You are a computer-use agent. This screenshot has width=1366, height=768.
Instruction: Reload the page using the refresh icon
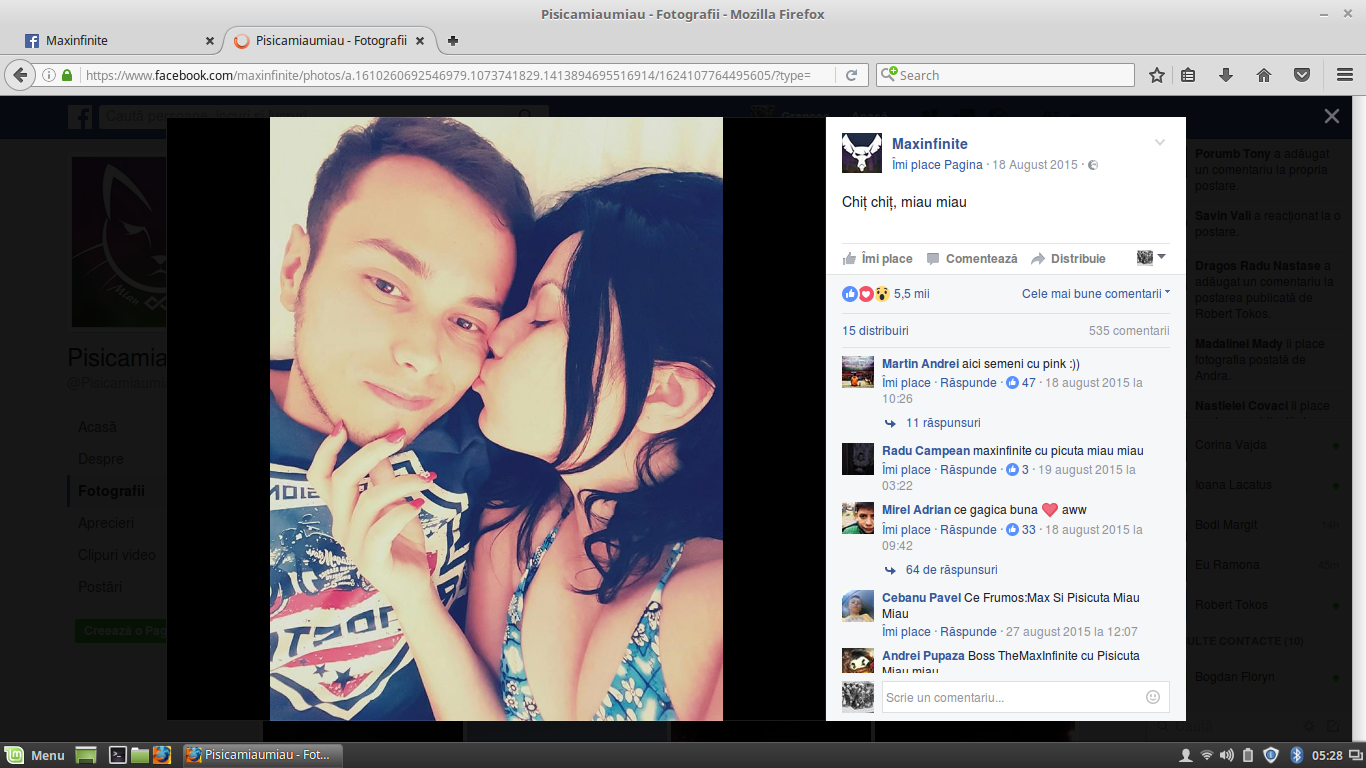[x=852, y=75]
